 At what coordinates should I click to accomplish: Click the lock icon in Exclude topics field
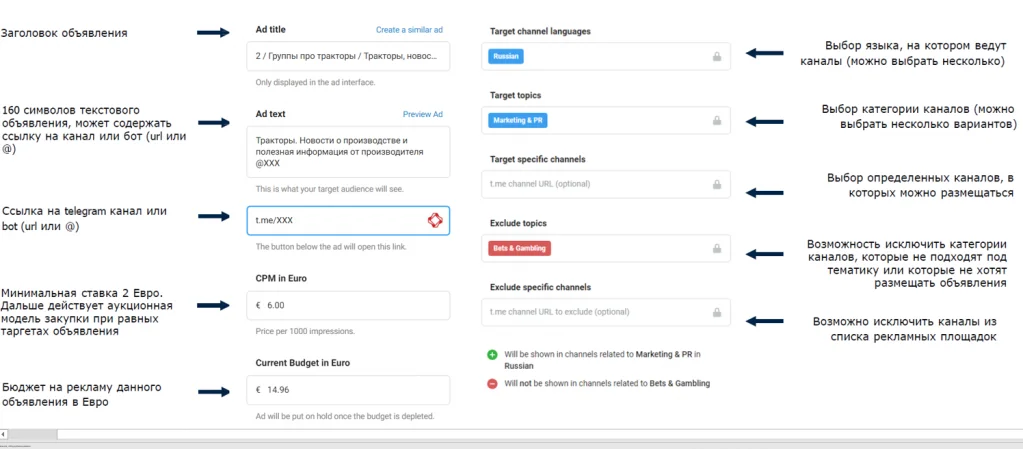[716, 248]
